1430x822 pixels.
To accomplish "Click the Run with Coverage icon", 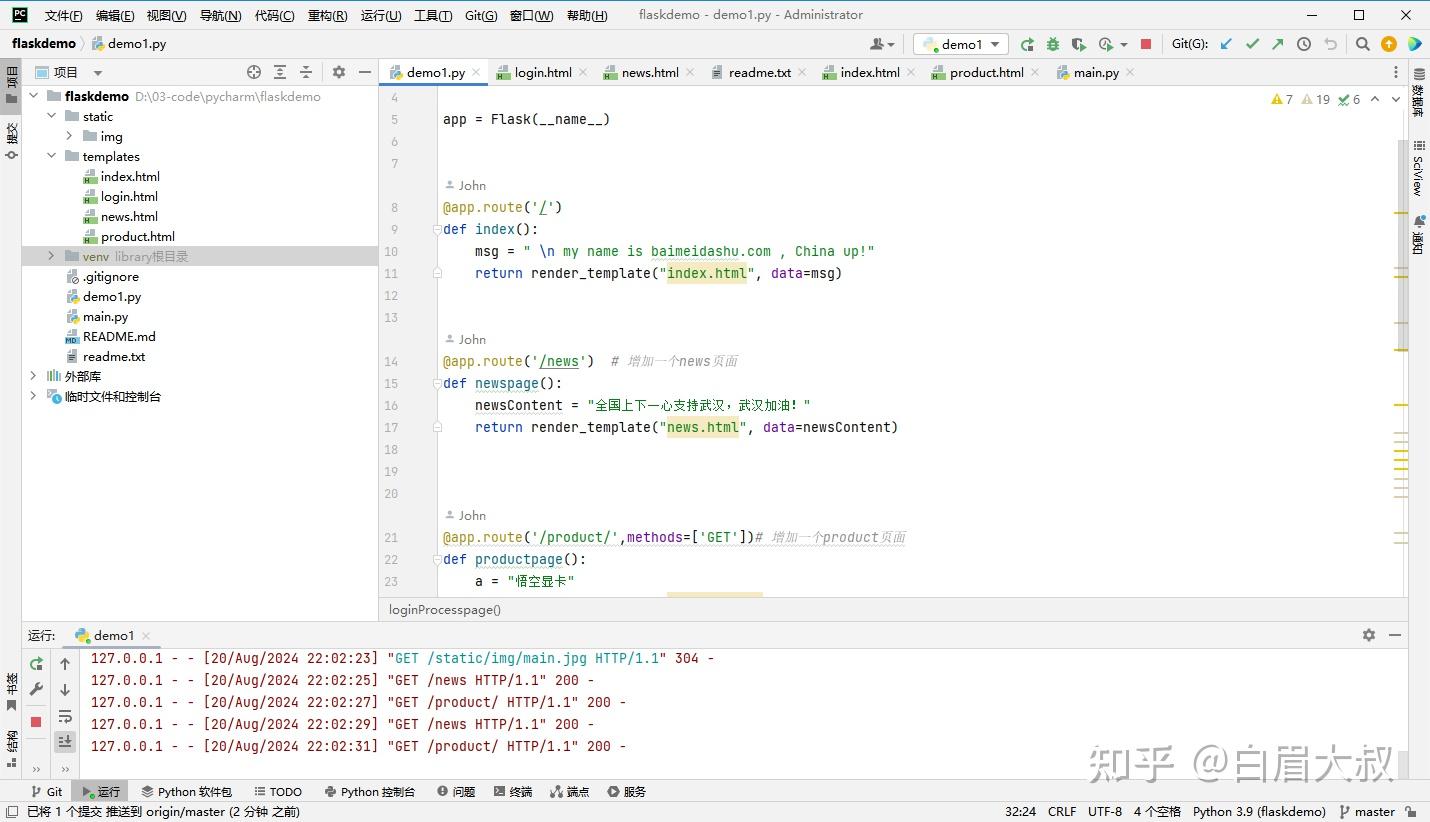I will tap(1078, 44).
